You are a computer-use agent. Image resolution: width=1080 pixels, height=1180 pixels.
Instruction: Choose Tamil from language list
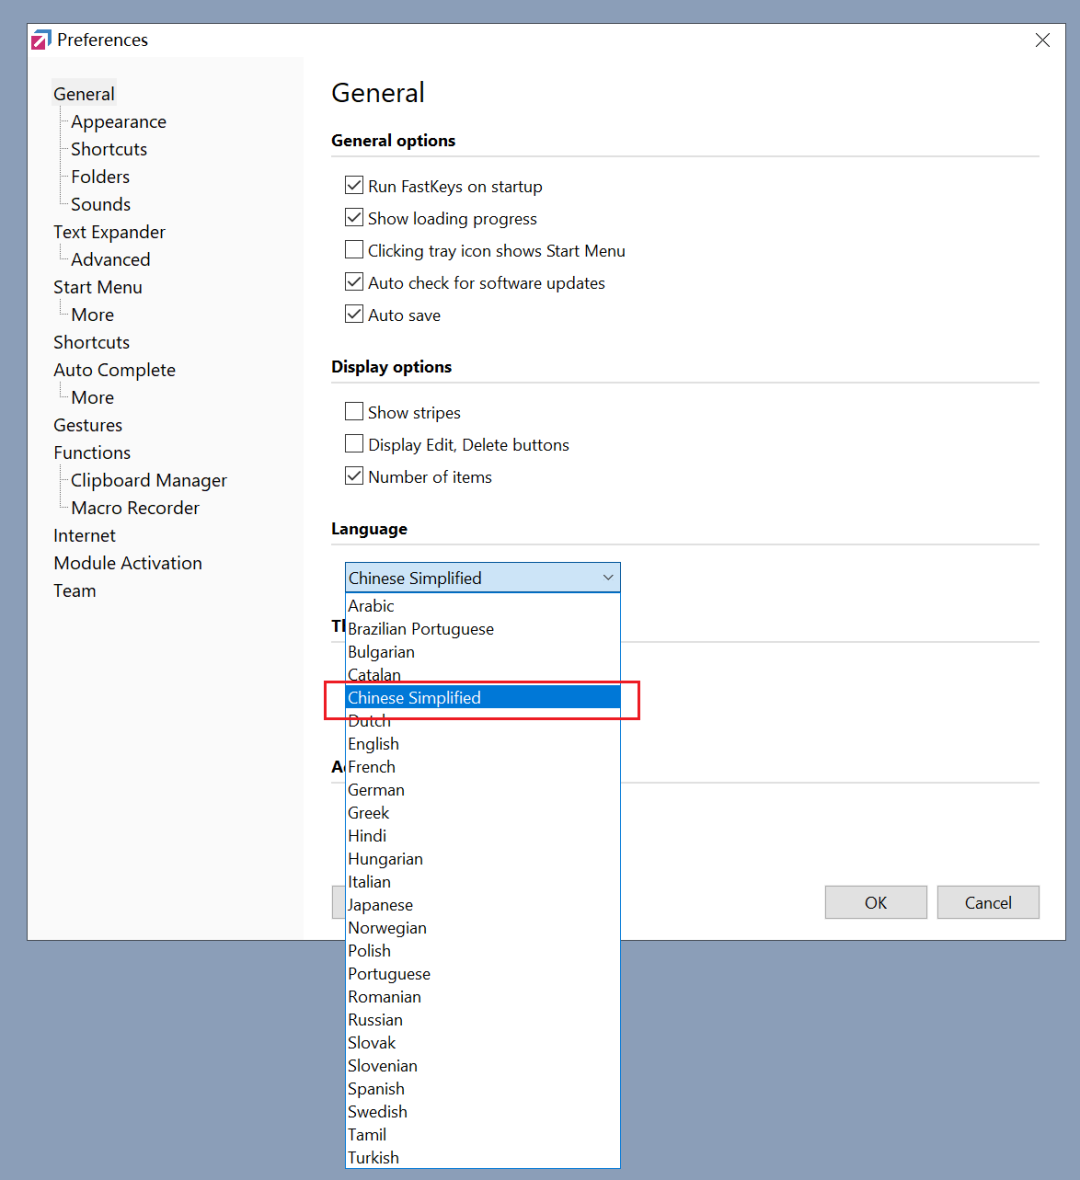[482, 1135]
